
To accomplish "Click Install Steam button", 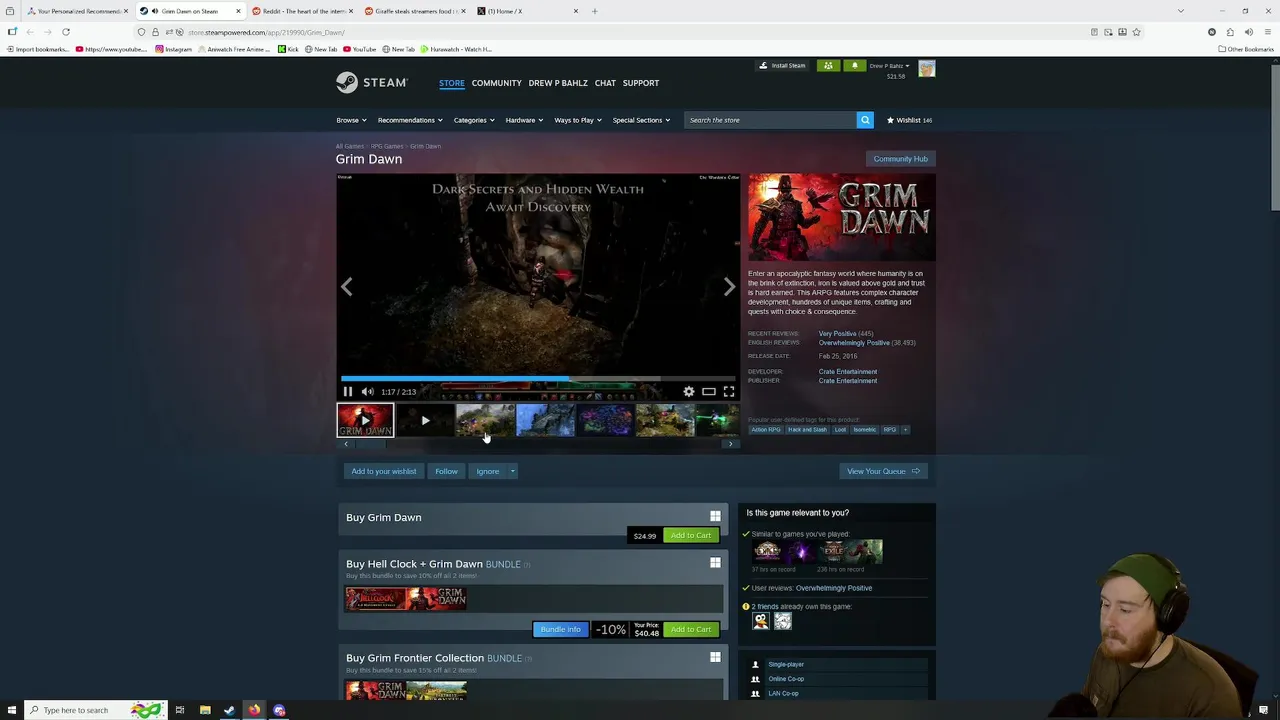I will 782,66.
